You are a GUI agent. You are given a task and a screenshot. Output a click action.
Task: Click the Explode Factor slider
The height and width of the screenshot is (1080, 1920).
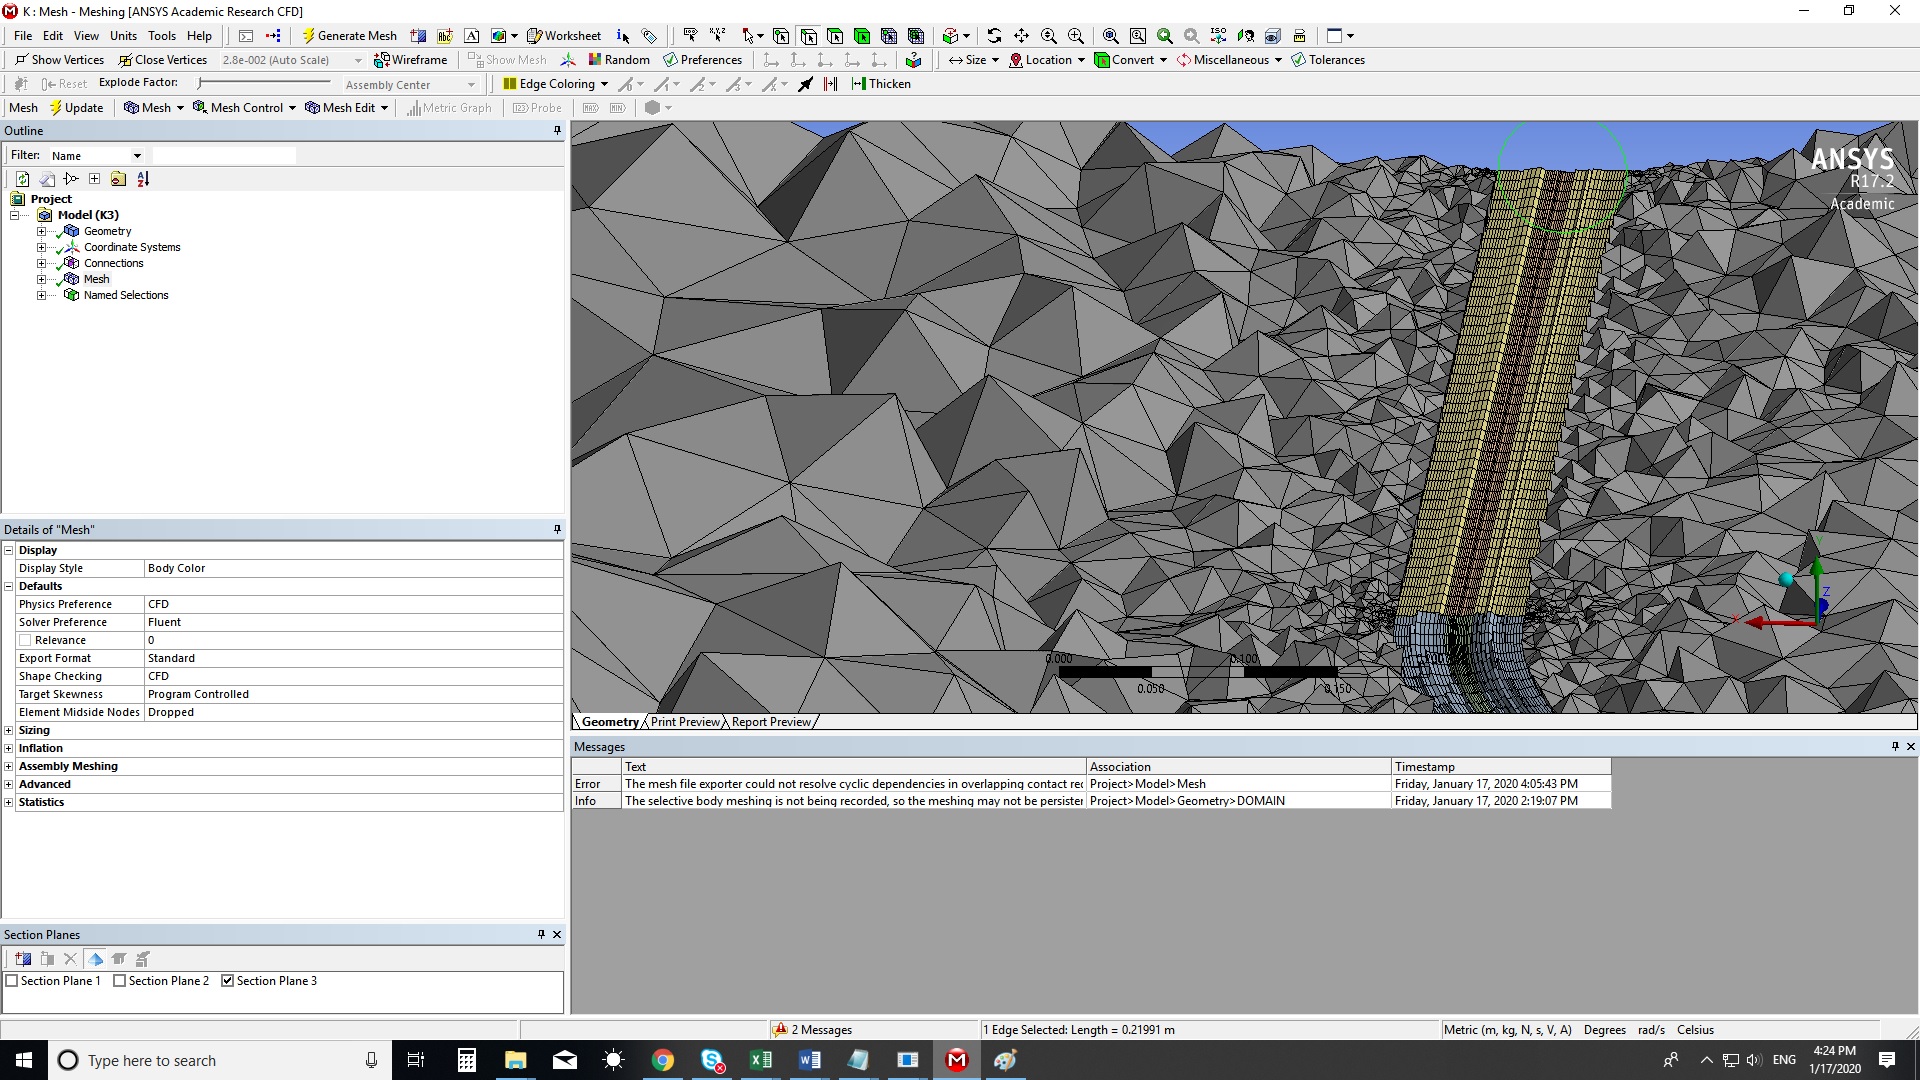[265, 83]
